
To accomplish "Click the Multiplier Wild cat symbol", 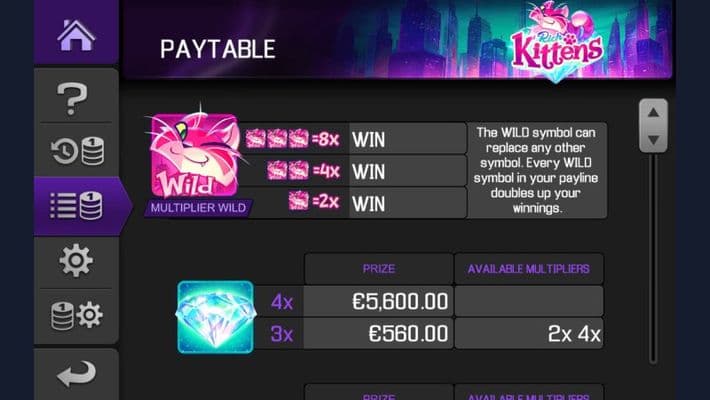I will (x=195, y=155).
